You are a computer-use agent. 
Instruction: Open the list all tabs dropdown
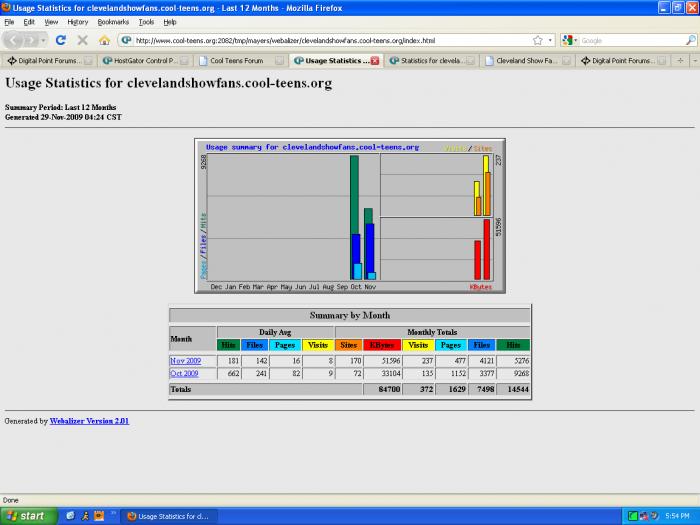click(694, 60)
